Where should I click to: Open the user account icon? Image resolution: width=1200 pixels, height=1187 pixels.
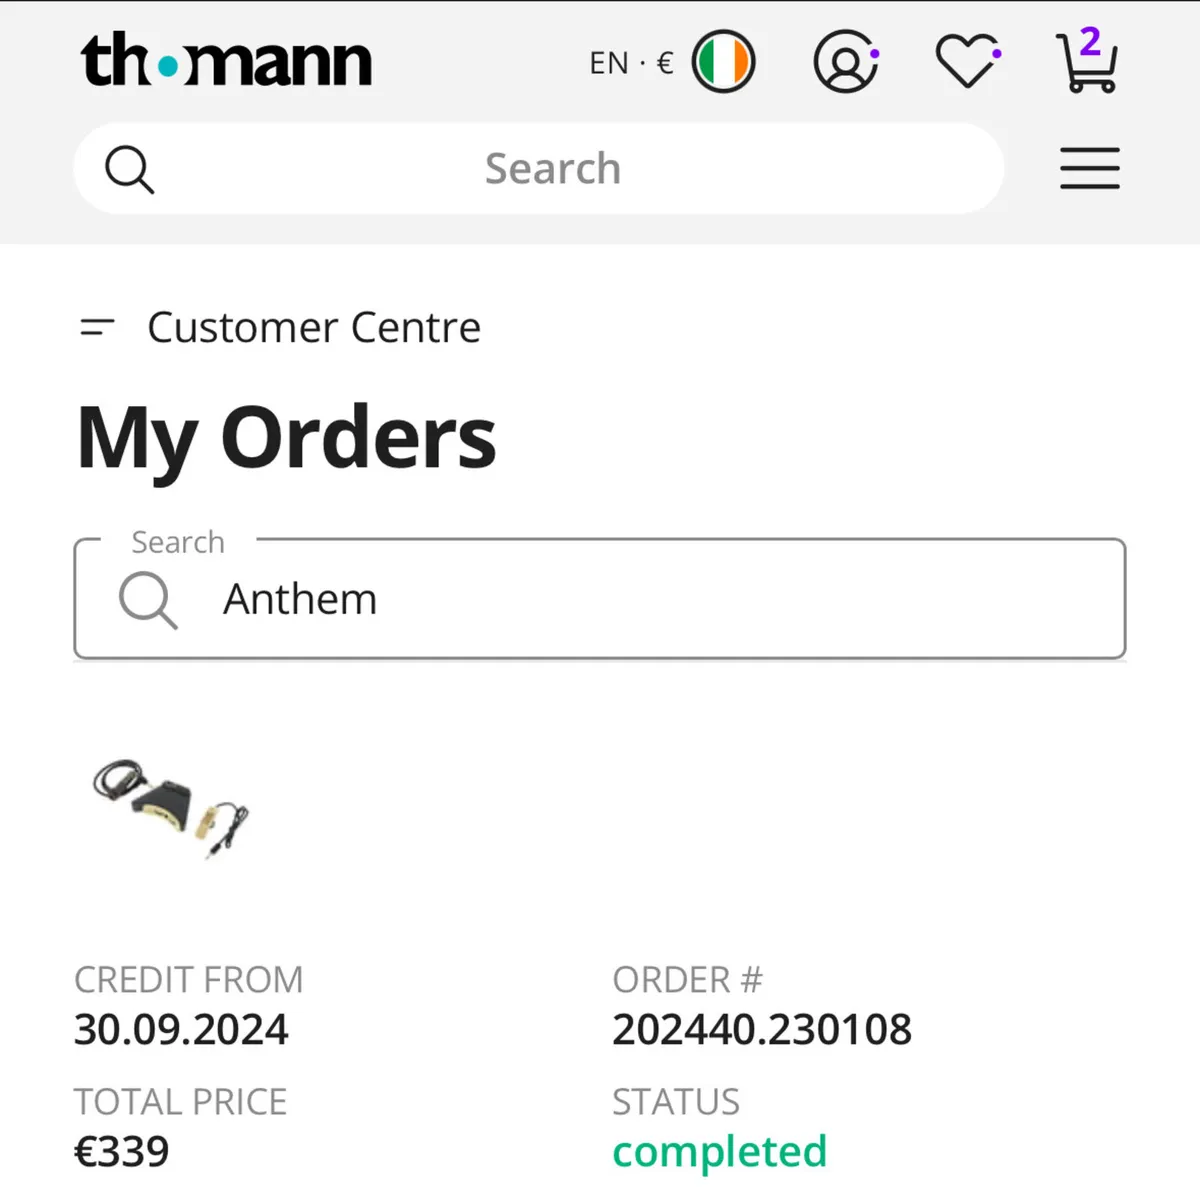[x=846, y=62]
